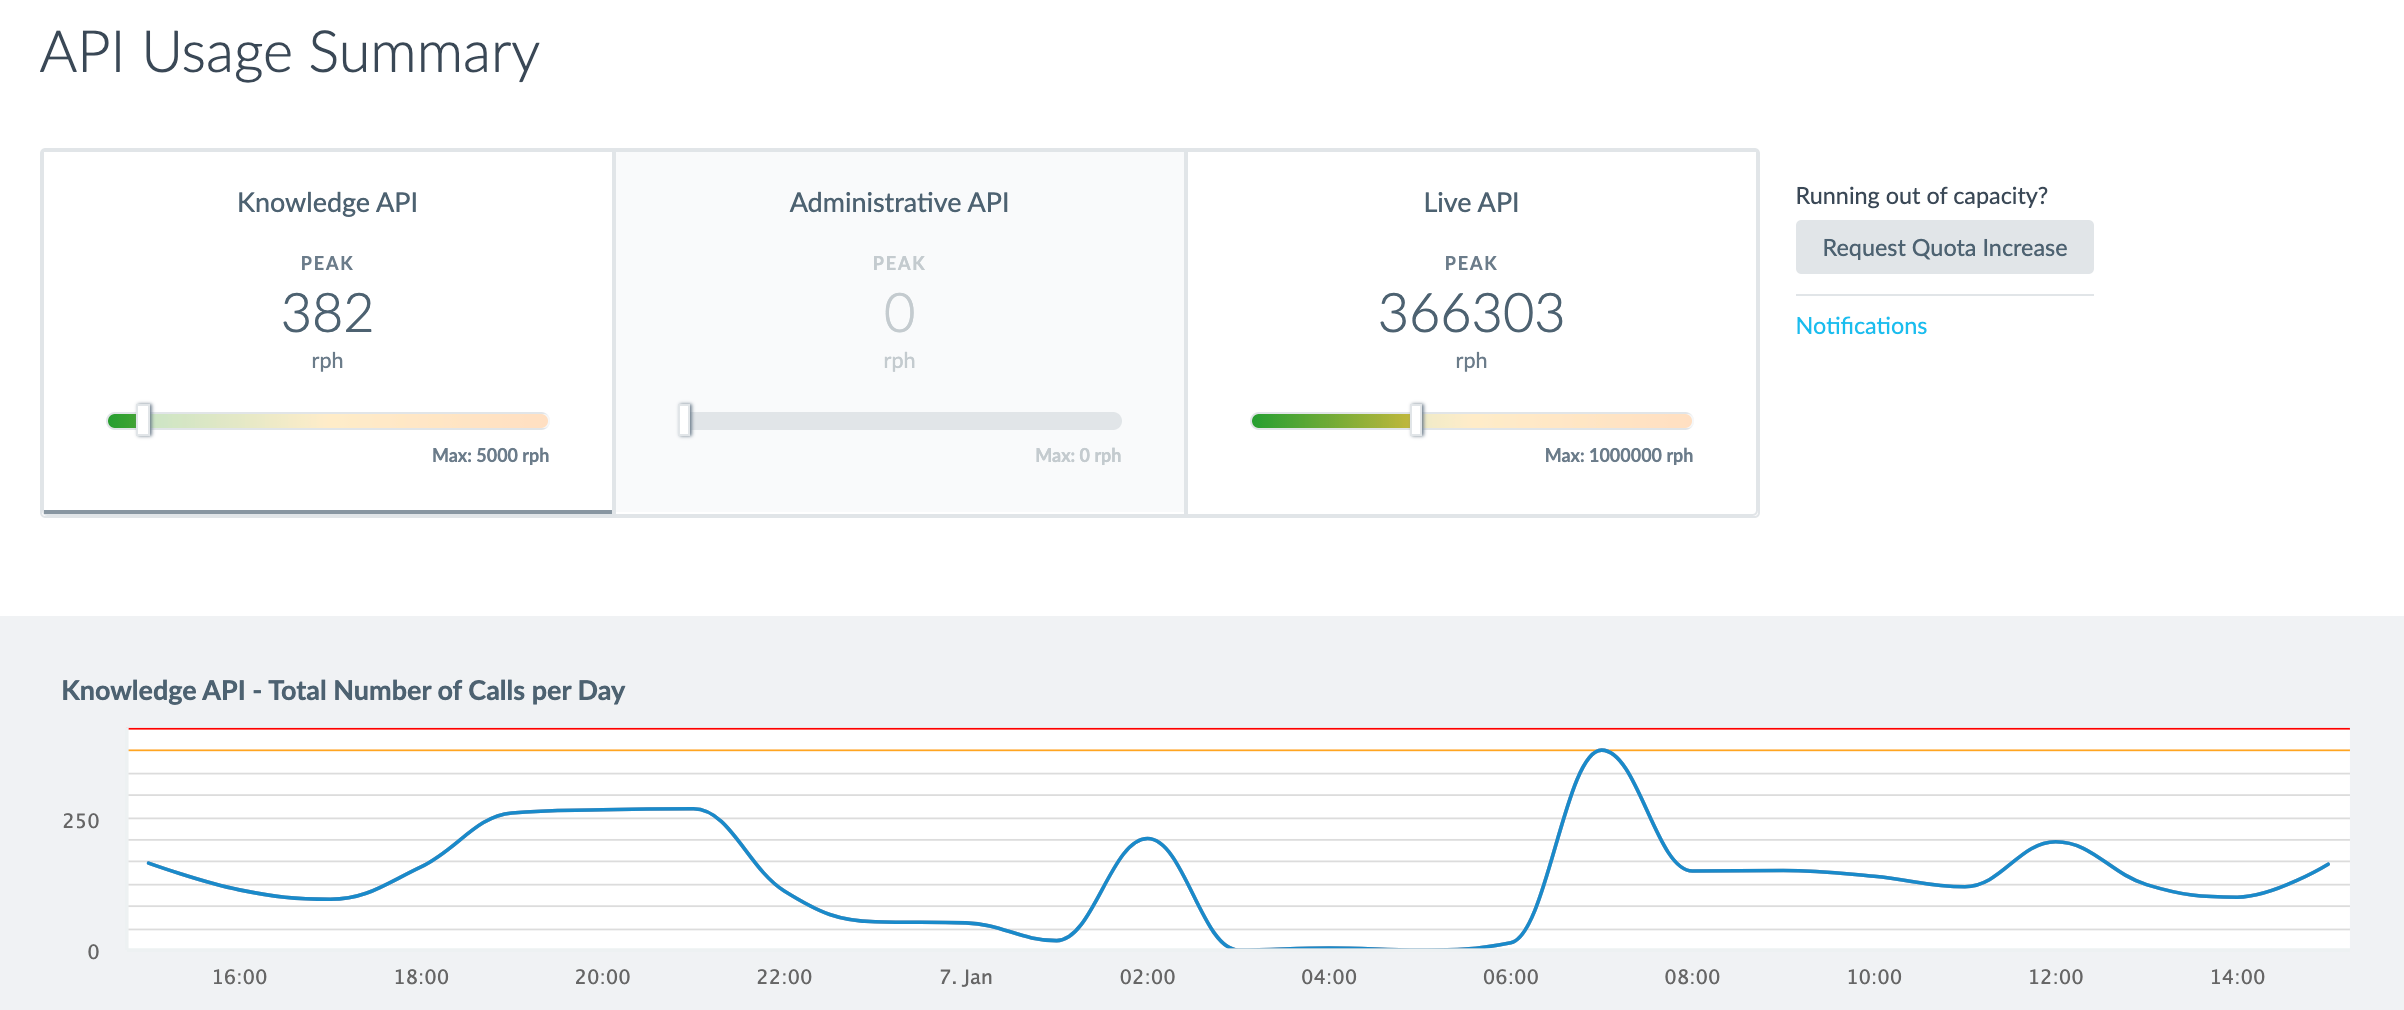Click the Request Quota Increase button
The width and height of the screenshot is (2404, 1010).
pyautogui.click(x=1944, y=247)
